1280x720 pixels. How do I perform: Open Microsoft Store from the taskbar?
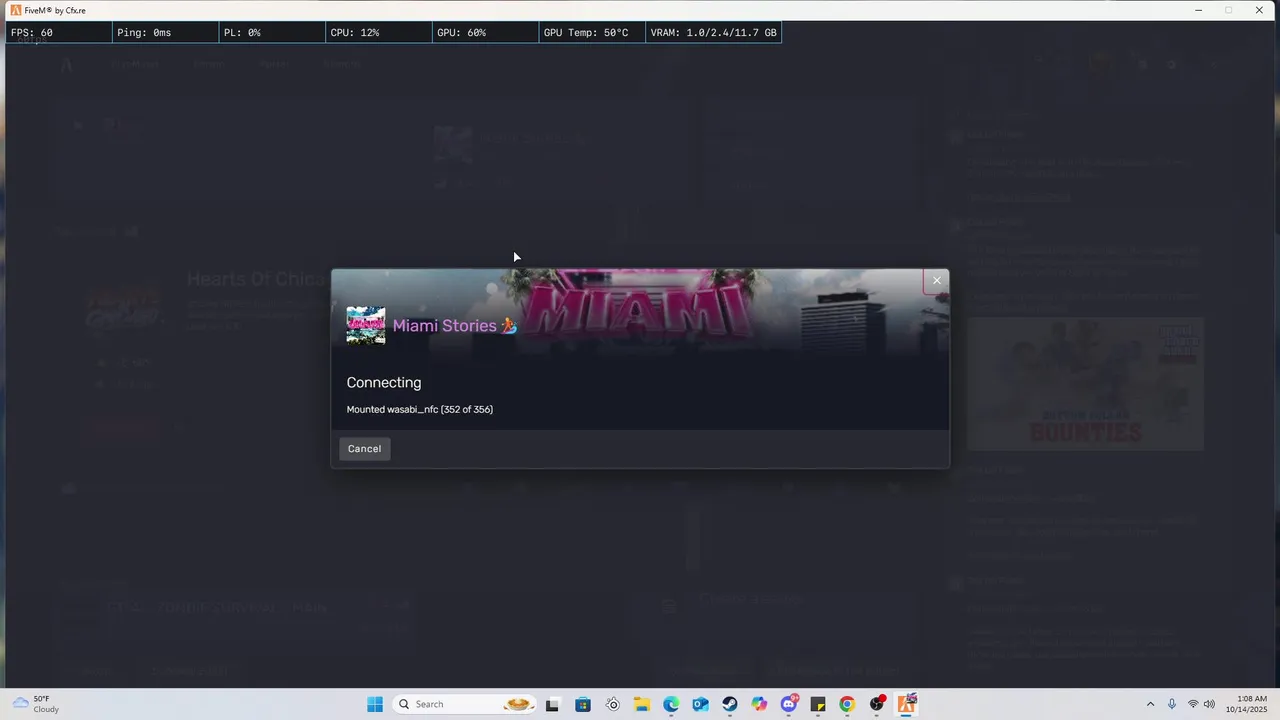click(x=583, y=704)
